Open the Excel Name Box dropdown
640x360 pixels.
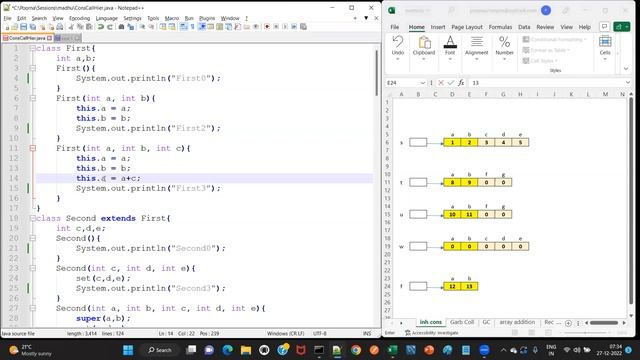[422, 83]
